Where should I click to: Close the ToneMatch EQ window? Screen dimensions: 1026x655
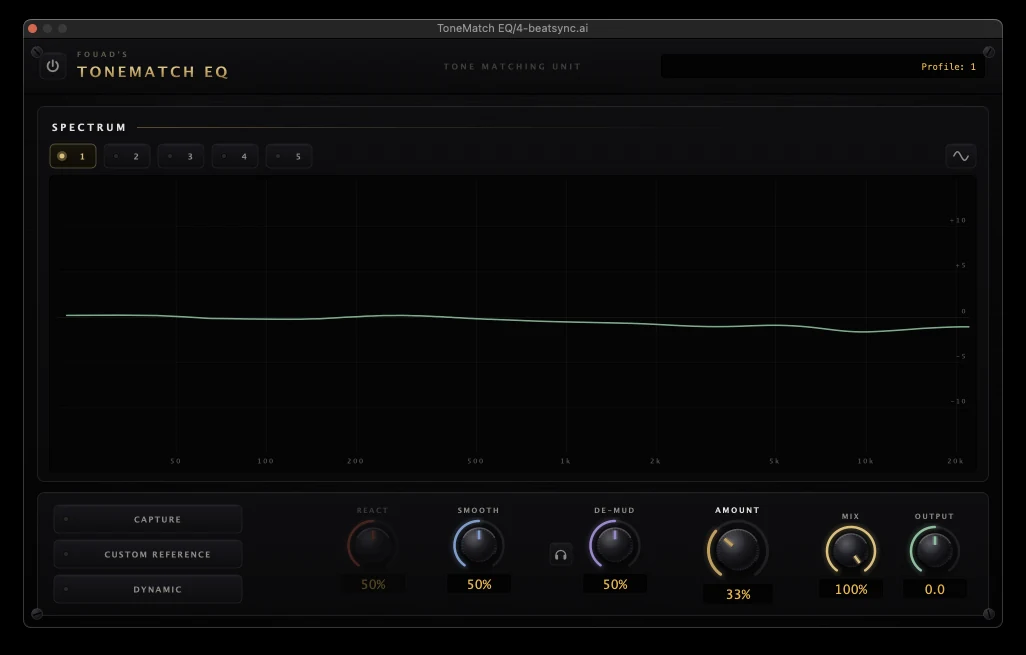32,28
